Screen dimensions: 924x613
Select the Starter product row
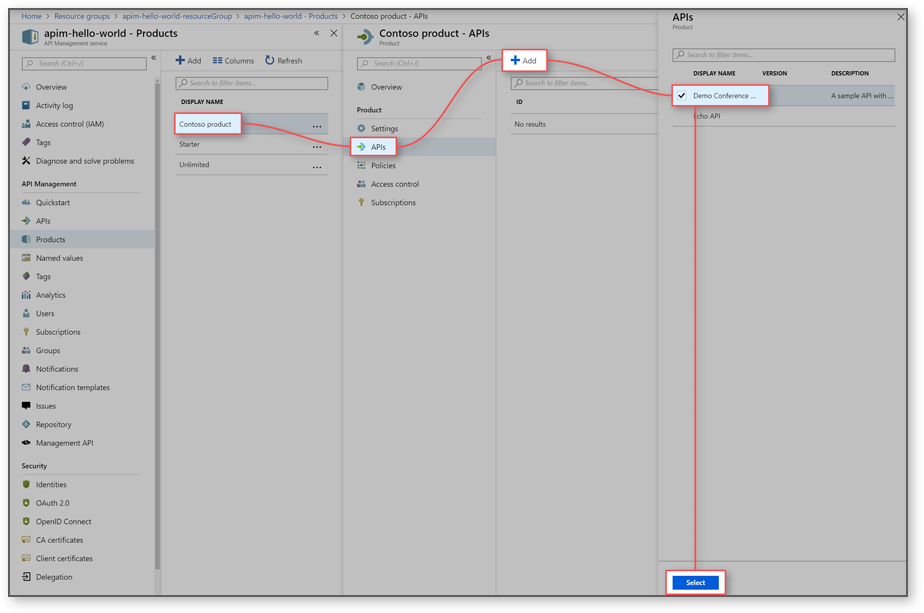[x=252, y=145]
